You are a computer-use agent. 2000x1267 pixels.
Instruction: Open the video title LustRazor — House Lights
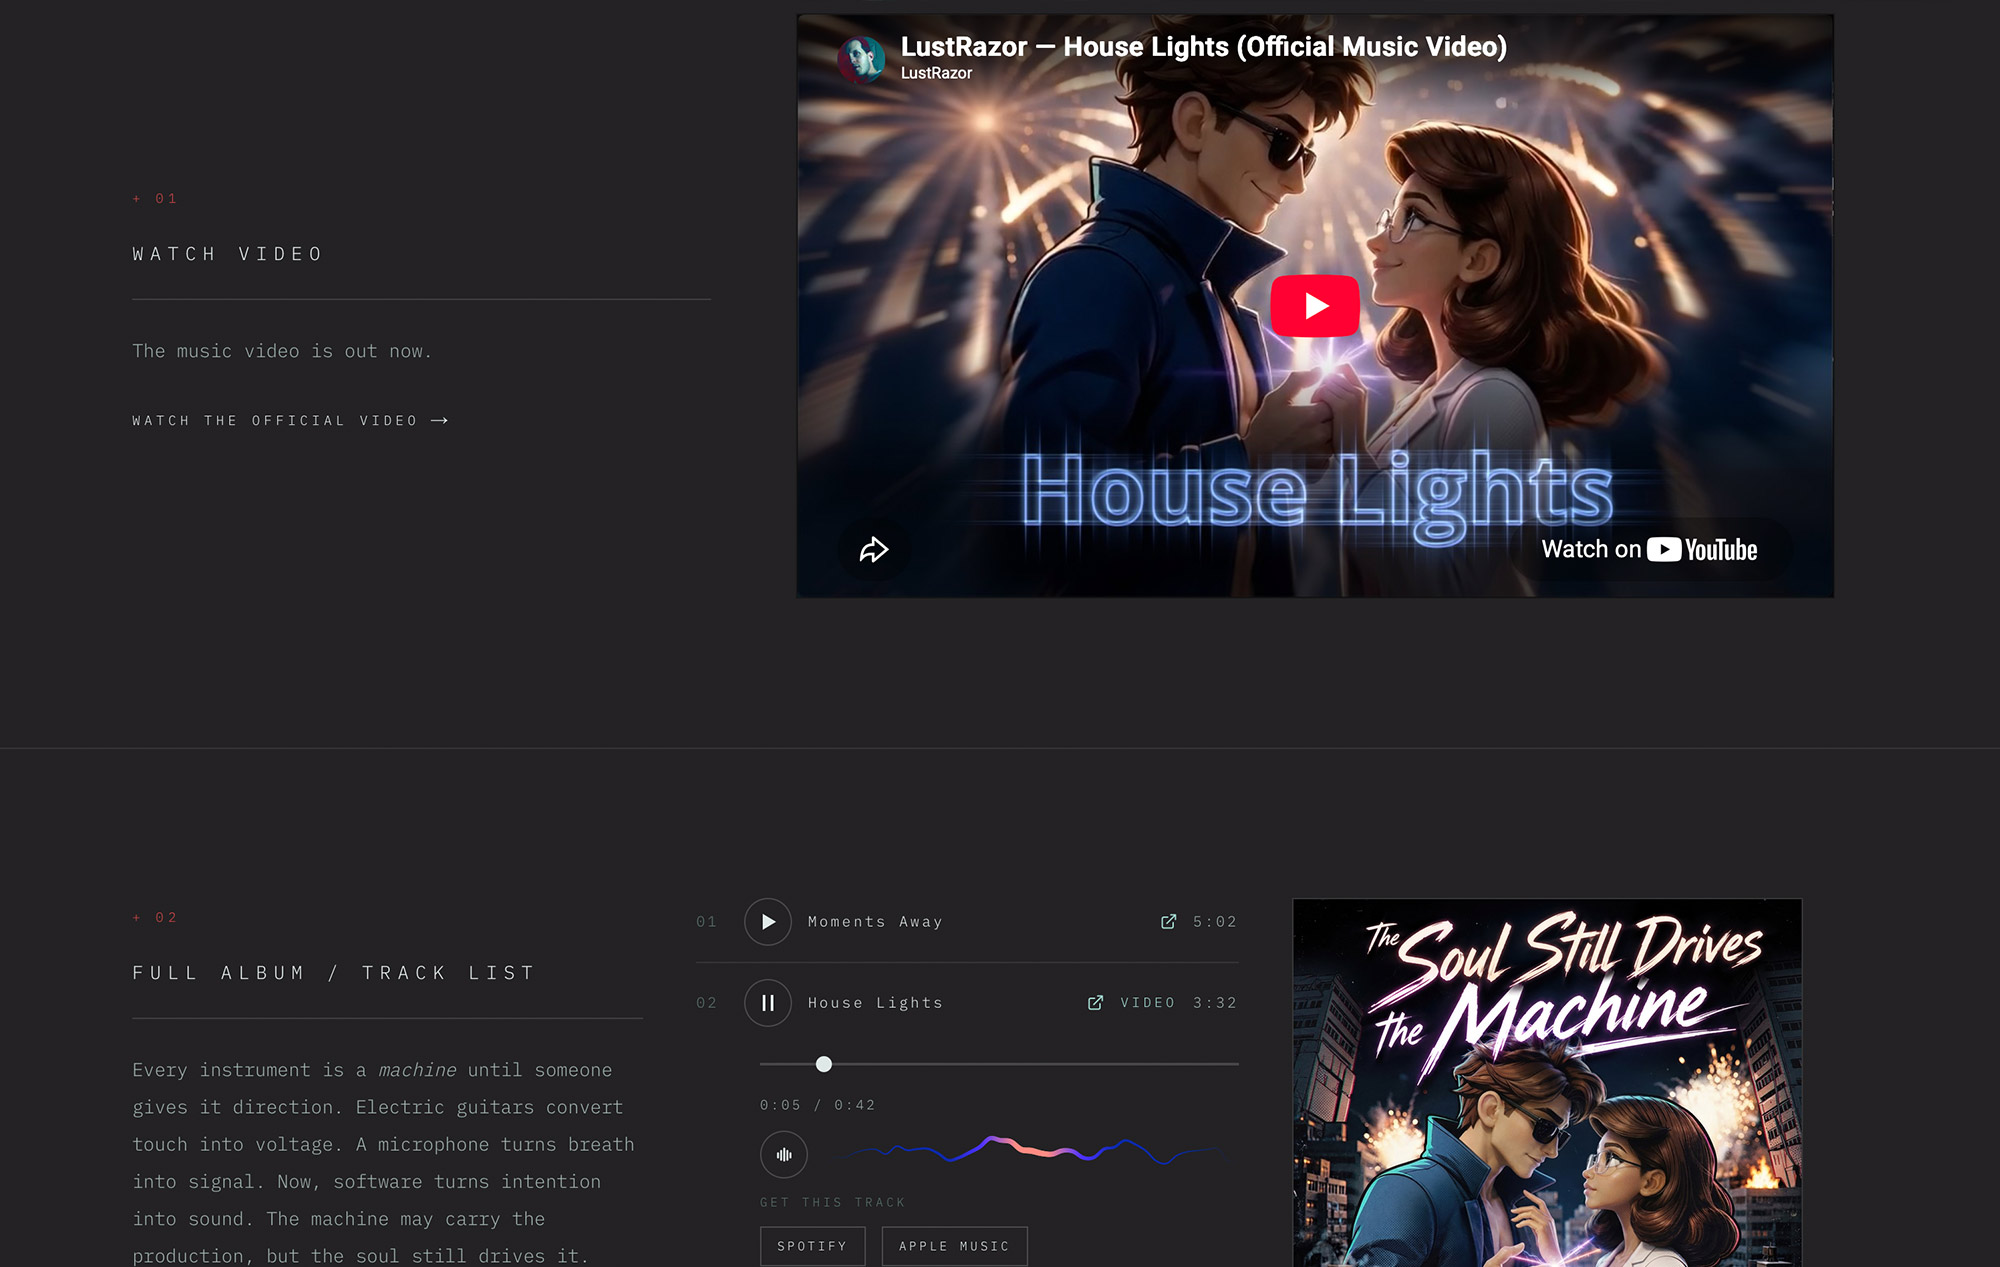(x=1203, y=47)
